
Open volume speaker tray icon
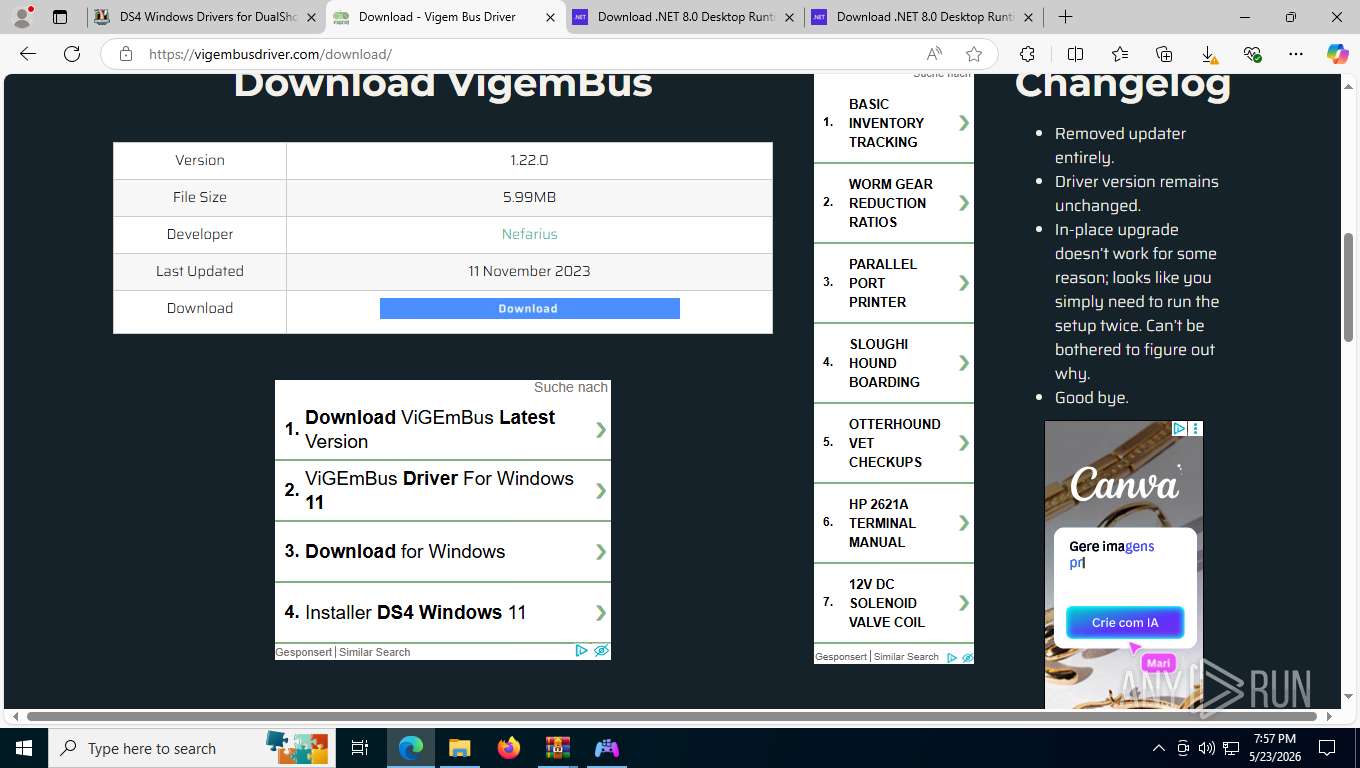pyautogui.click(x=1206, y=748)
